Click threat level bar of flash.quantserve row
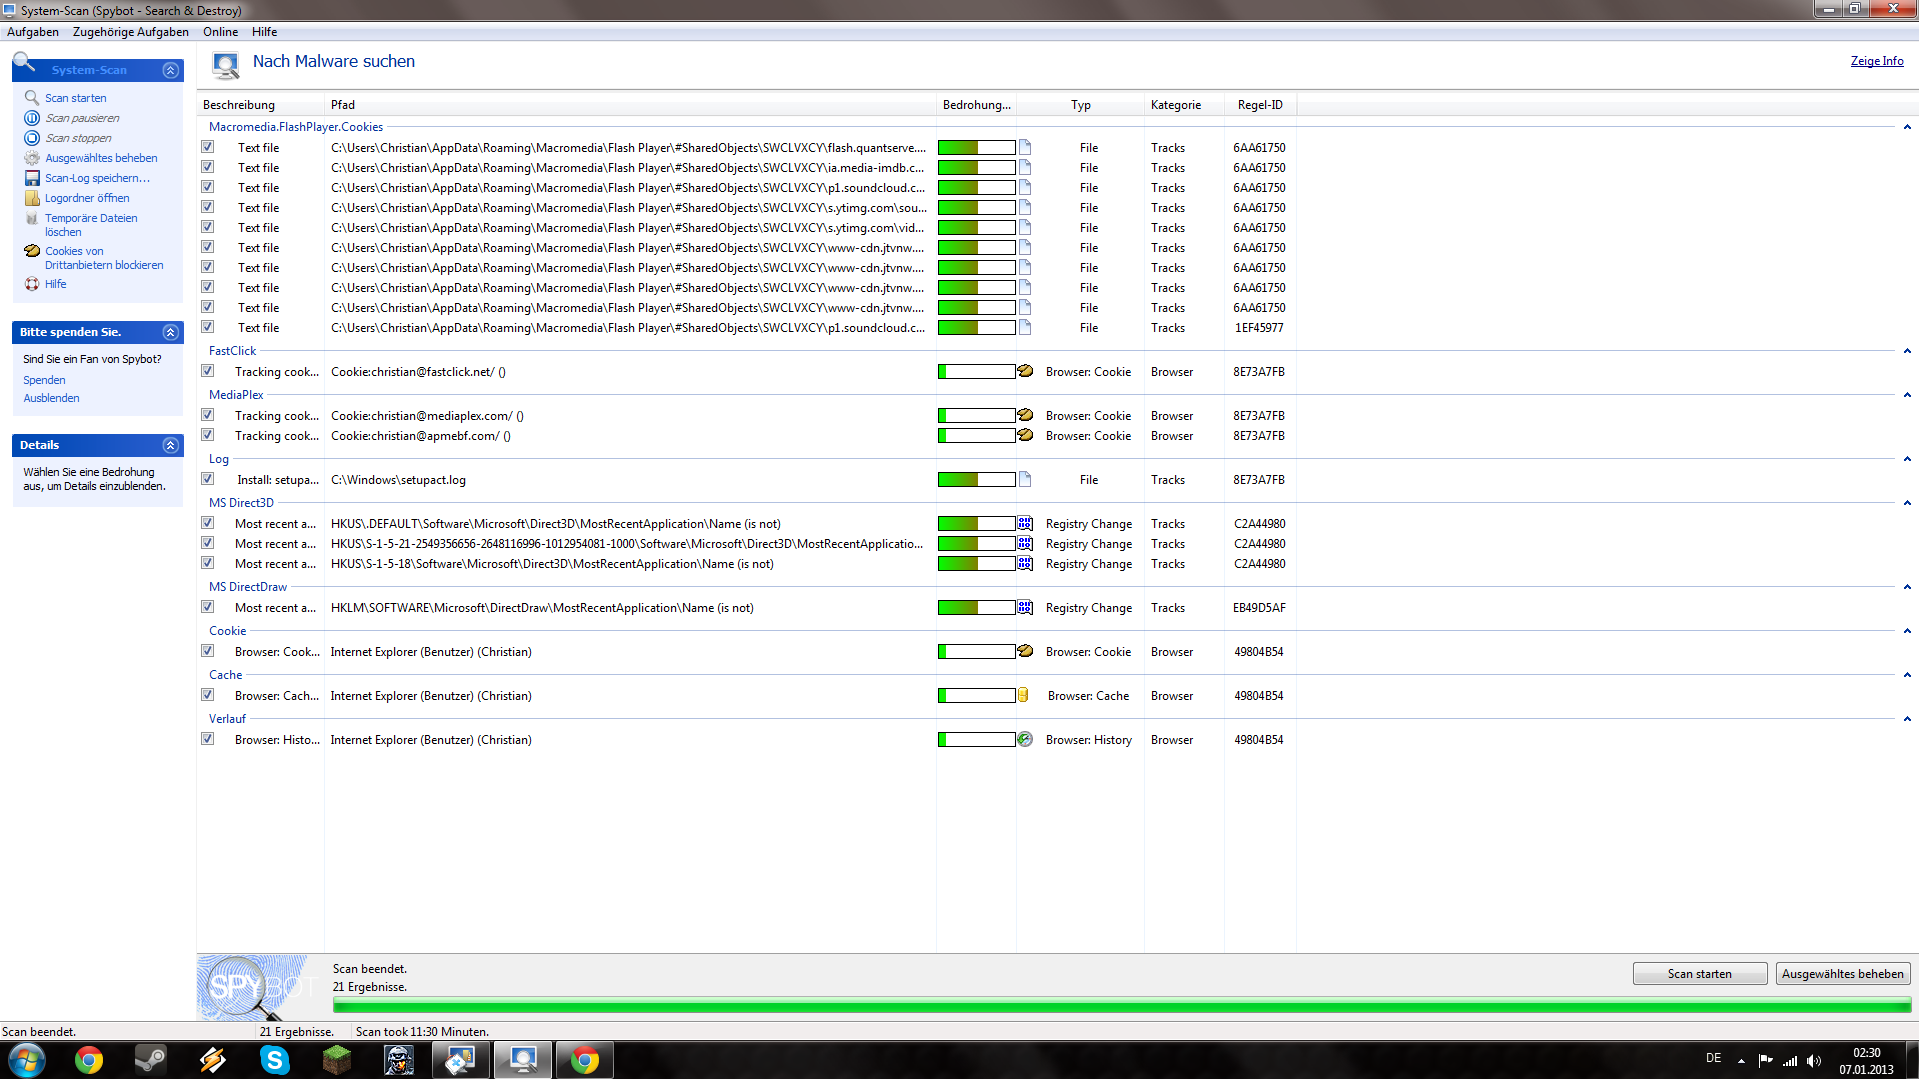The width and height of the screenshot is (1919, 1079). click(x=976, y=147)
